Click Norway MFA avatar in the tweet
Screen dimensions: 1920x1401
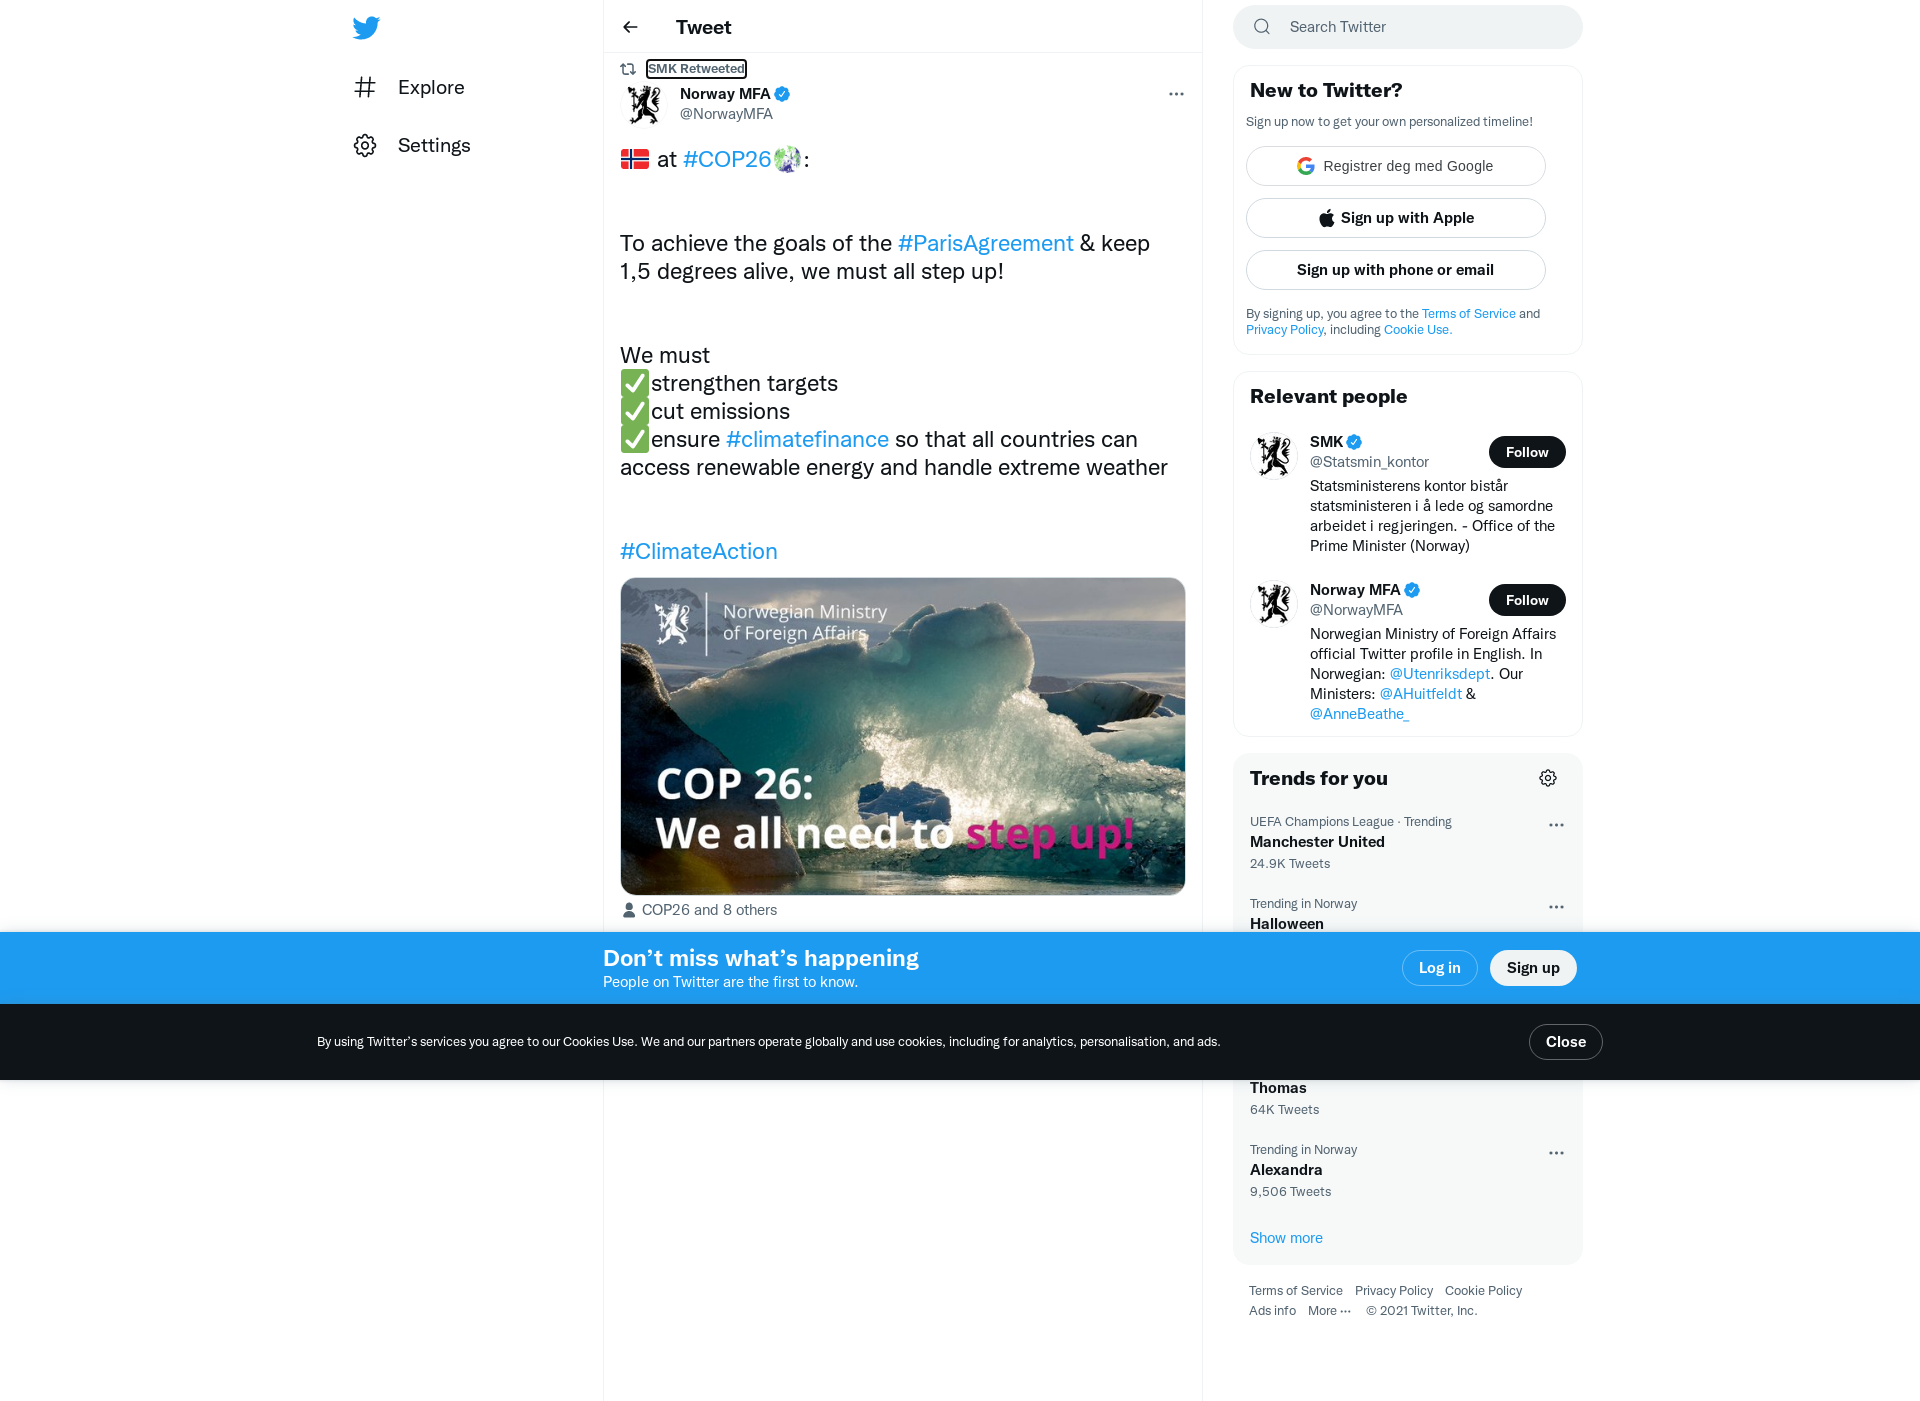644,104
